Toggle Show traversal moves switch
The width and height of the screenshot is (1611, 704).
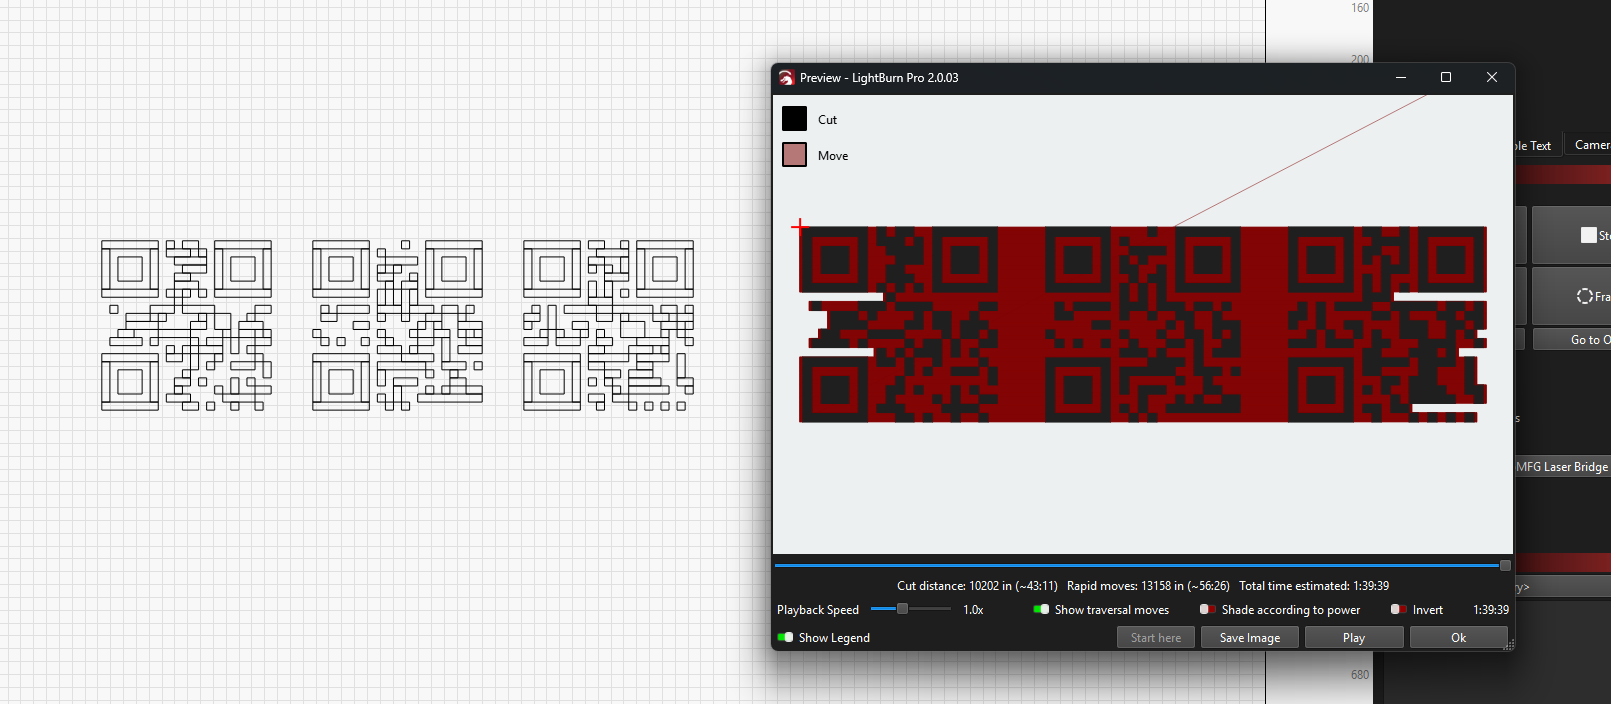point(1041,610)
